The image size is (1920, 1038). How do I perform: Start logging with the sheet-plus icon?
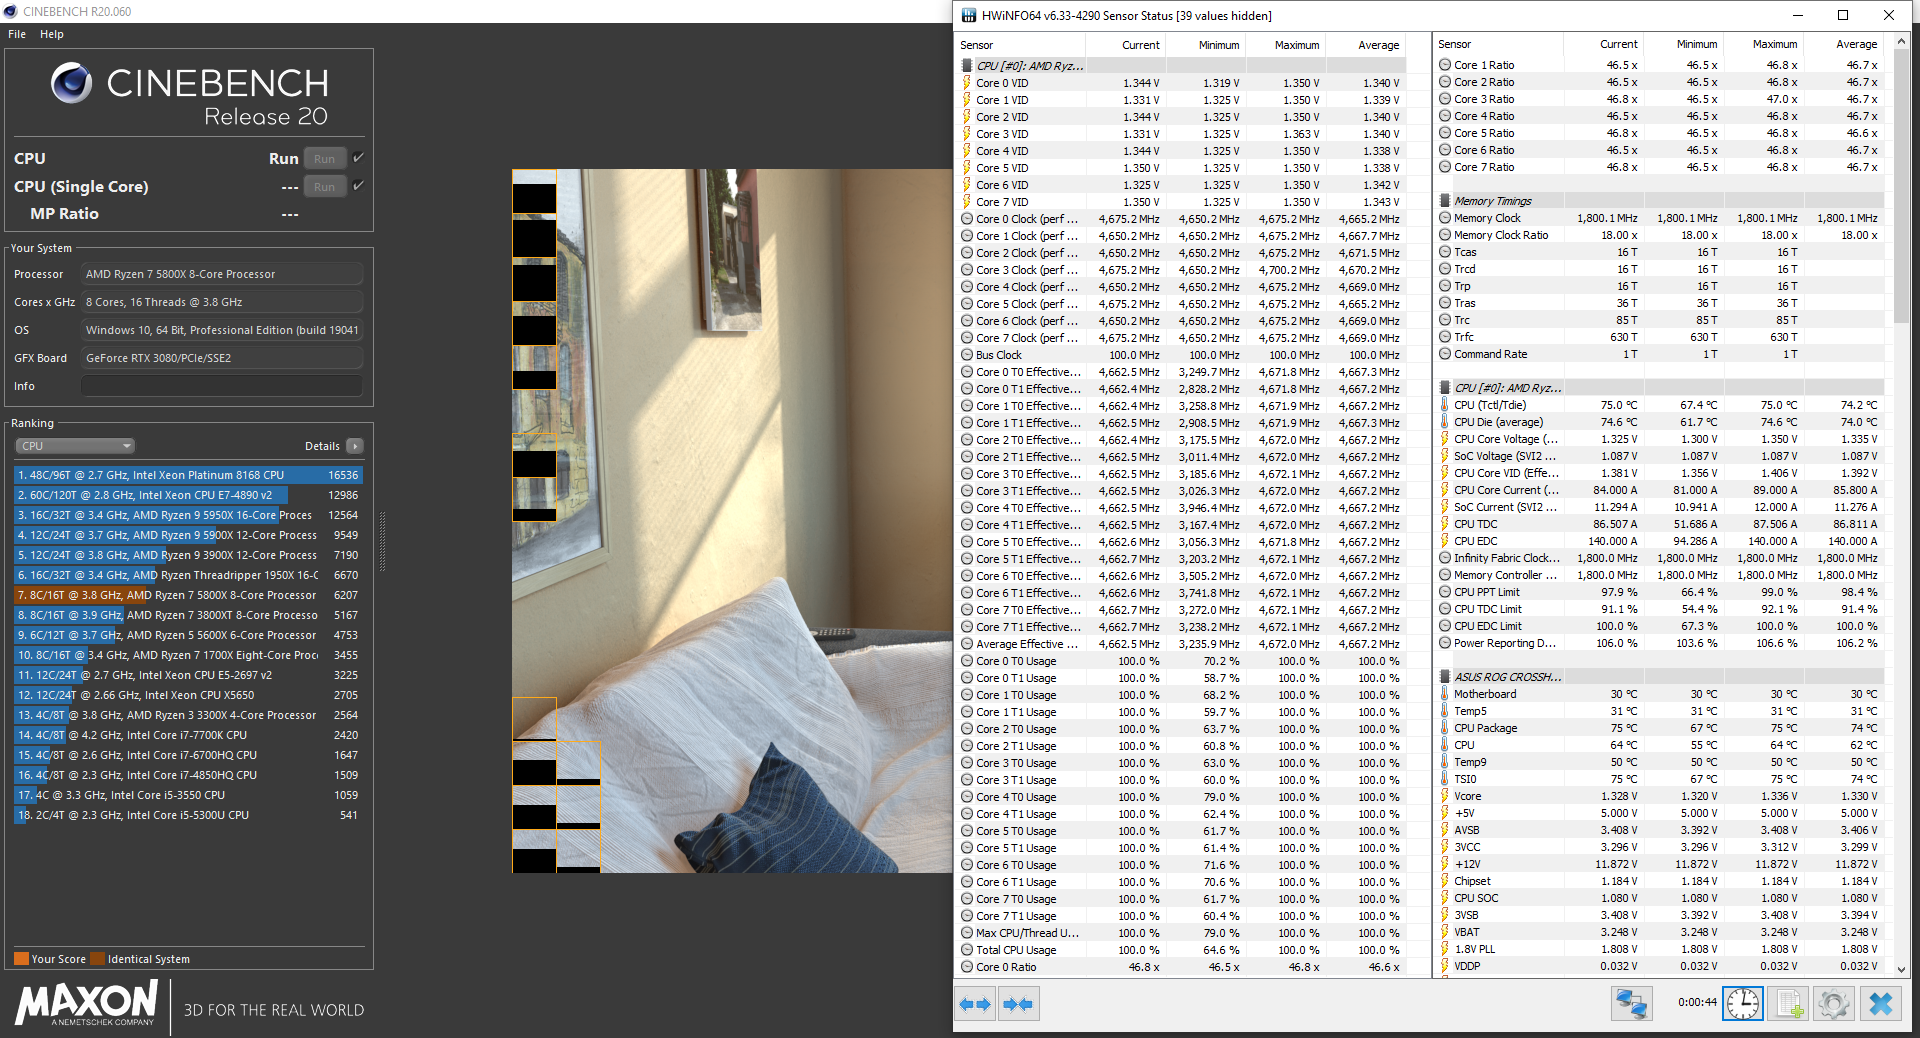(x=1788, y=1003)
